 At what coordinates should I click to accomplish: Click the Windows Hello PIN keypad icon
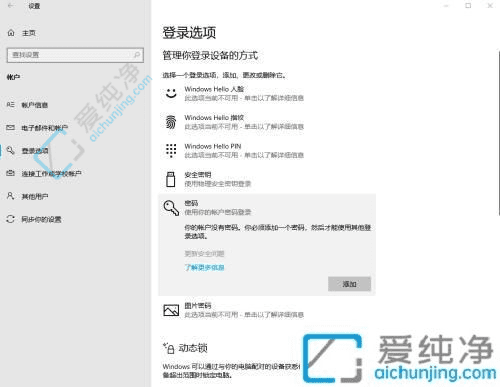171,151
